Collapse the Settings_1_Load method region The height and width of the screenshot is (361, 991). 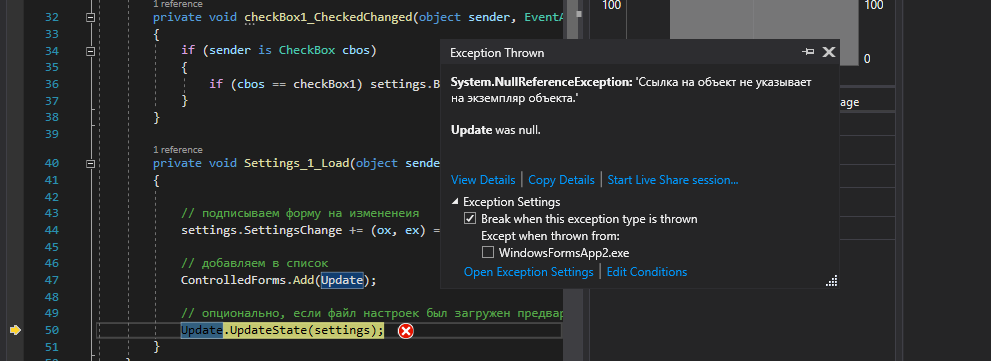[x=90, y=164]
